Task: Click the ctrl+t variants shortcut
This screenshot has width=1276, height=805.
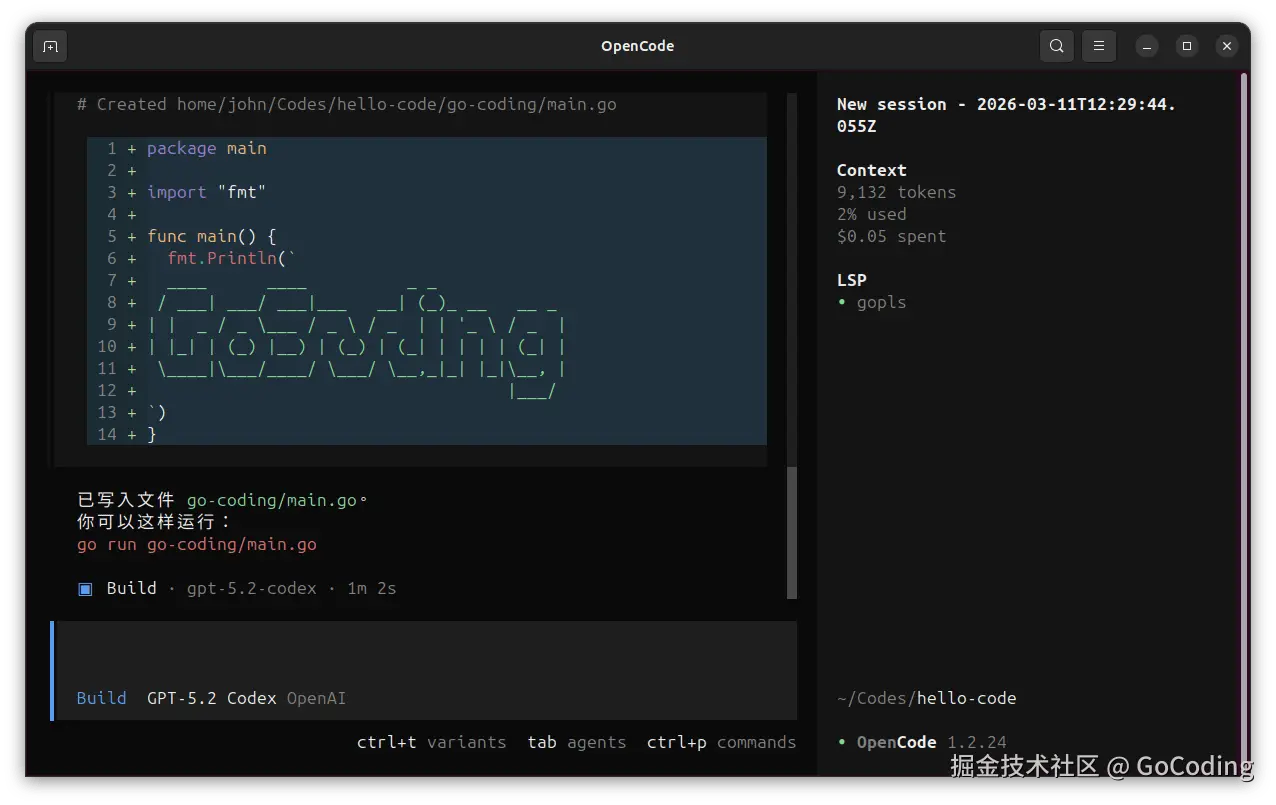Action: point(431,742)
